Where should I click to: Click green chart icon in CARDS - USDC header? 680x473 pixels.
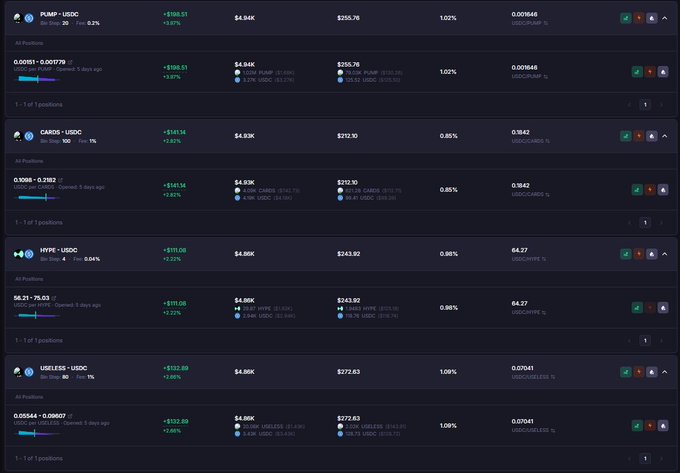625,136
